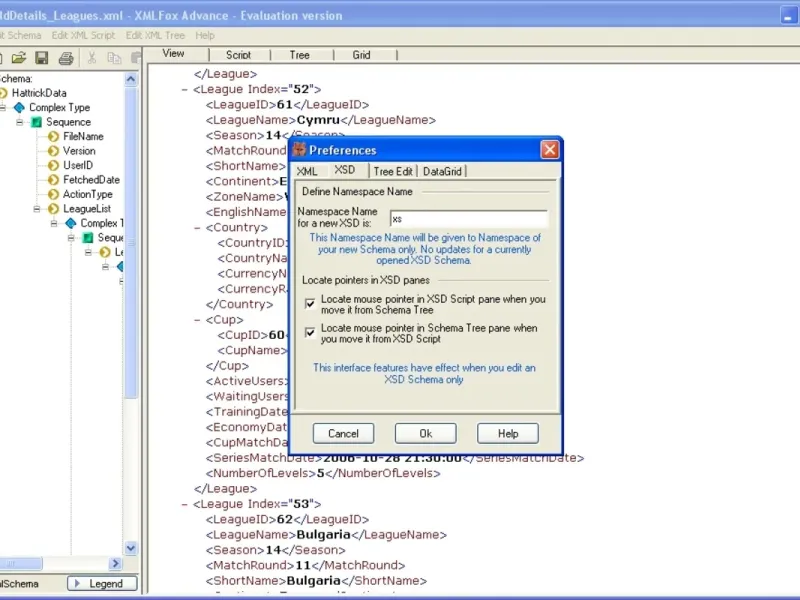Select the View tab in main pane

point(173,53)
